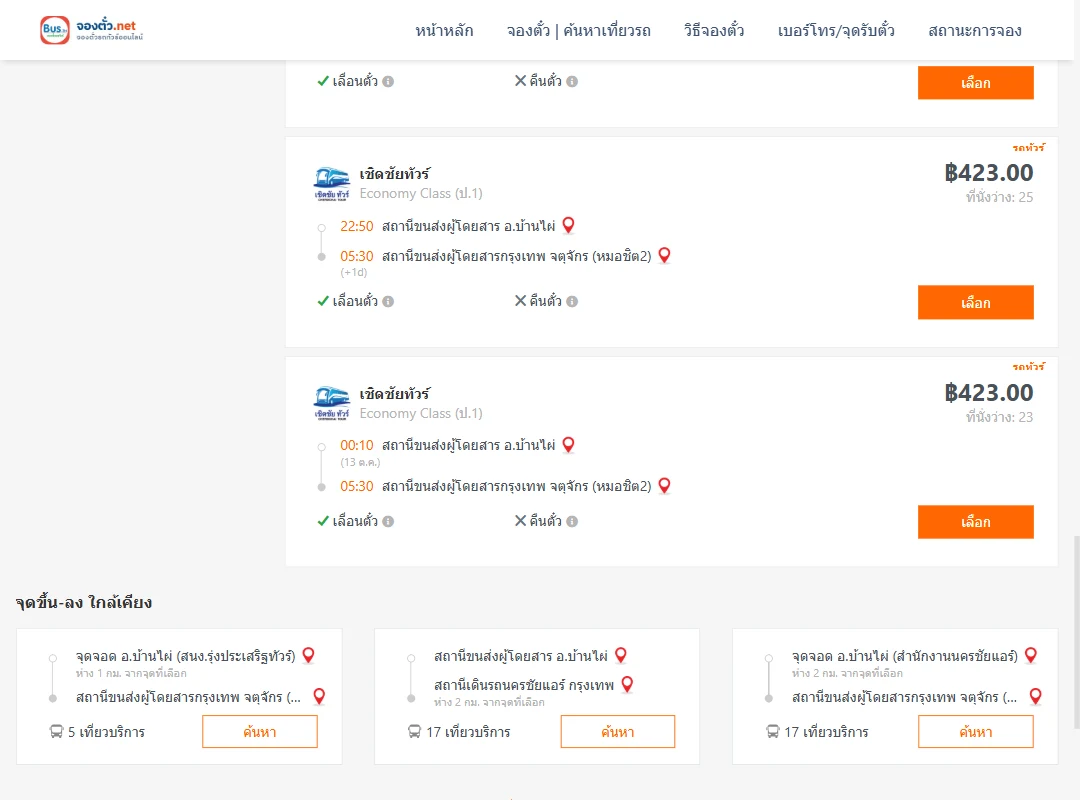
Task: Select the 00:10 departure trip with เลือก
Action: coord(975,522)
